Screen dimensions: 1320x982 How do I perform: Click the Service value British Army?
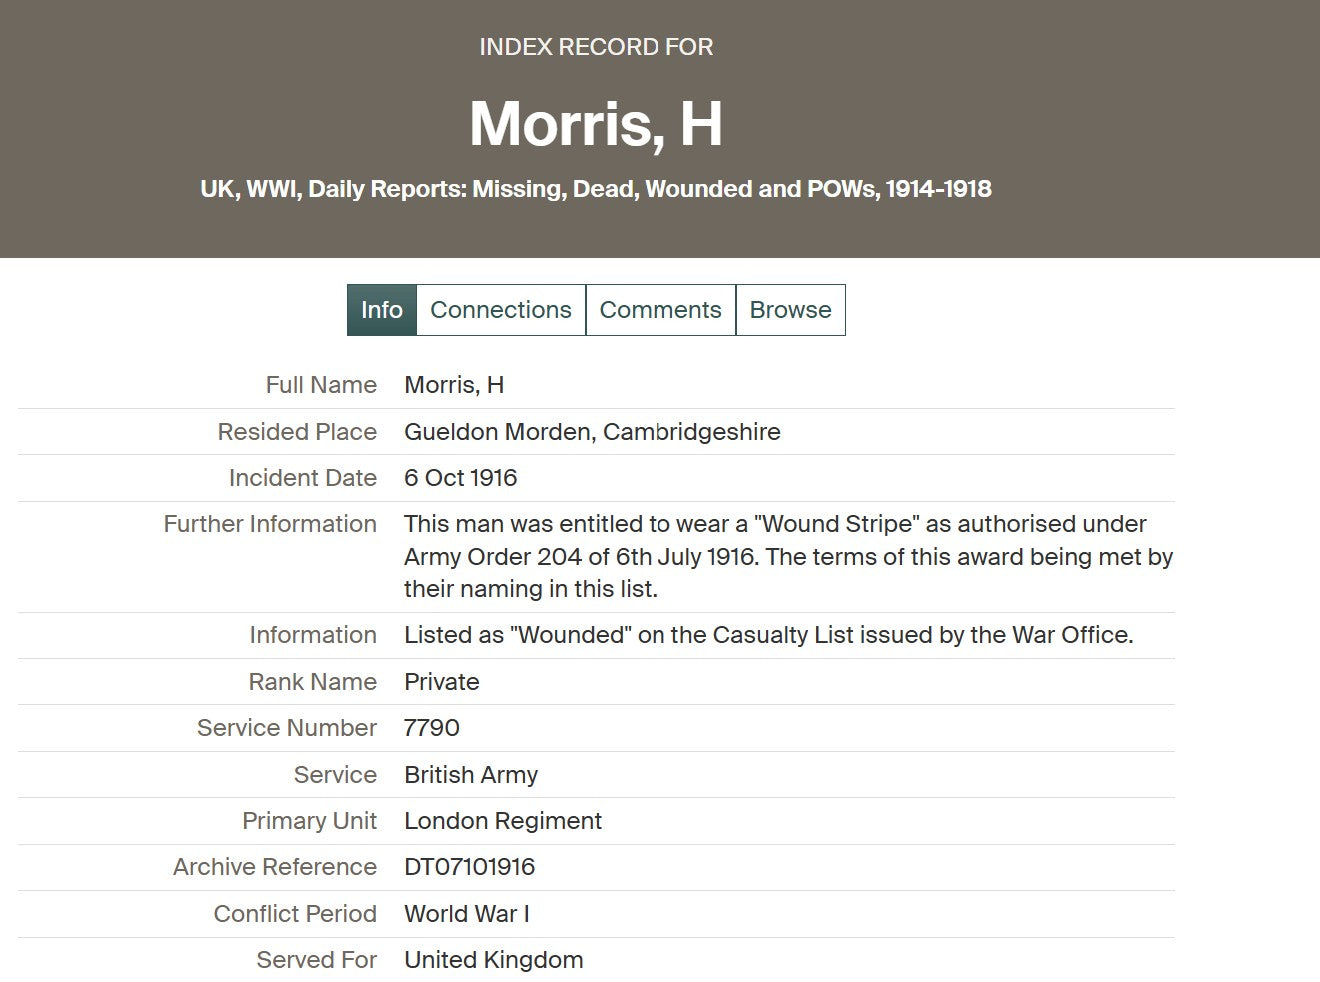tap(471, 775)
